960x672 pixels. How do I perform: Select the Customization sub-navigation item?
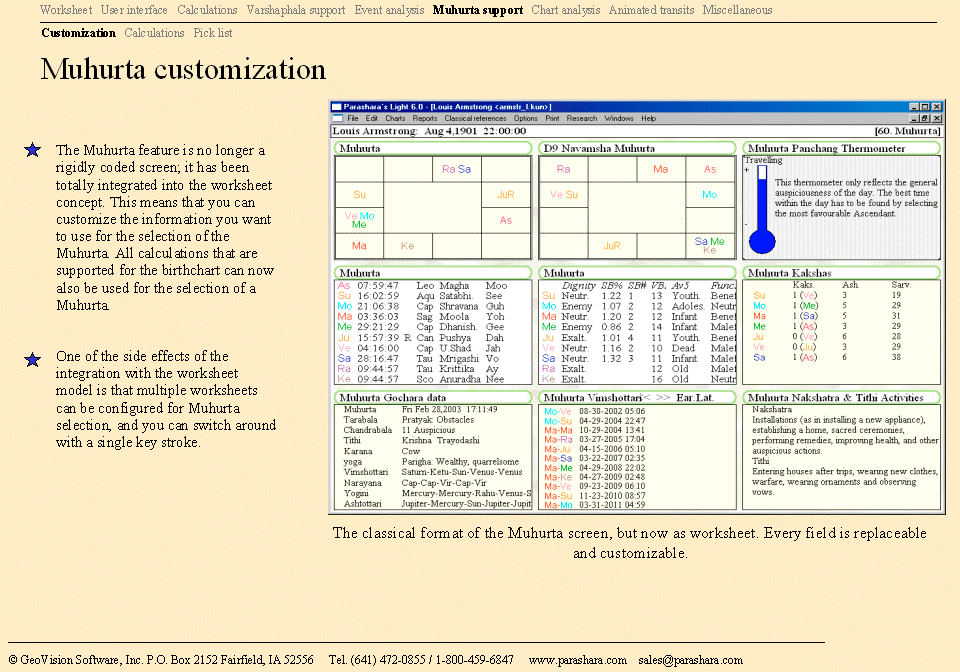pos(78,33)
